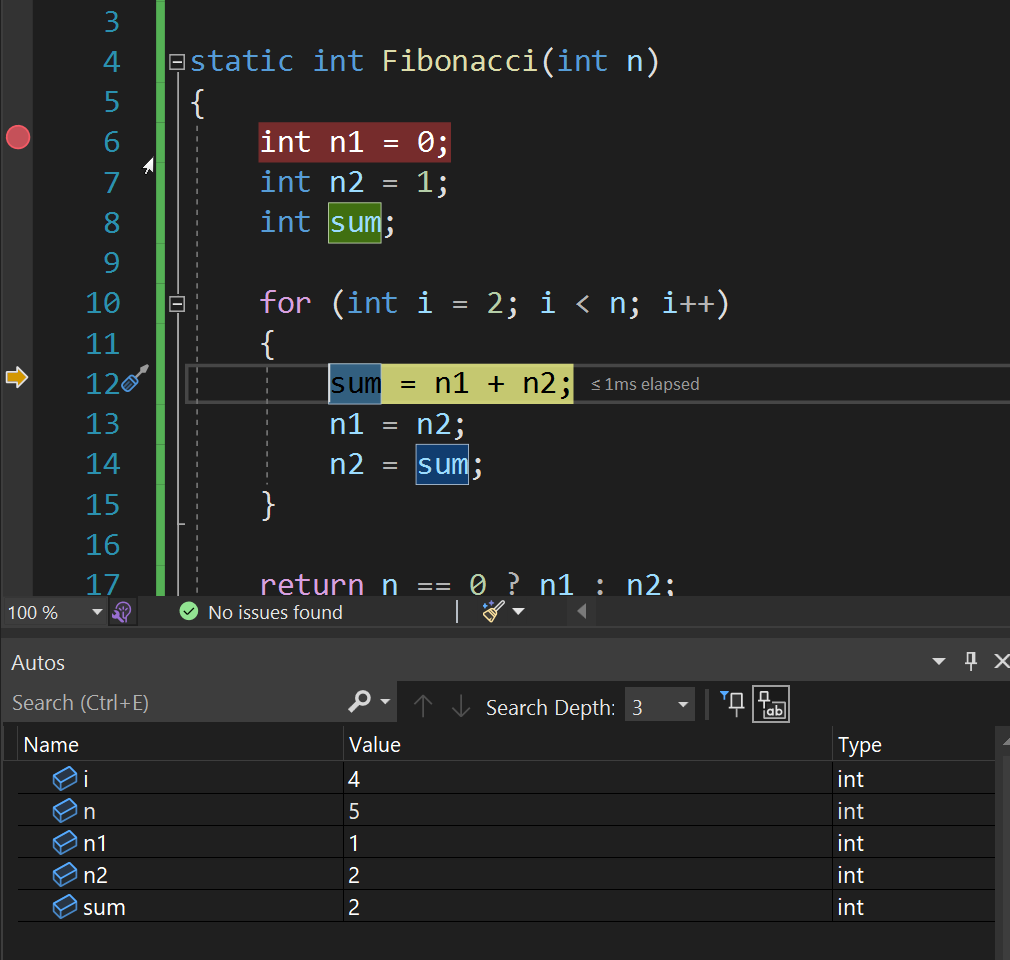
Task: Click the highlight pinned properties filter icon
Action: [x=733, y=704]
